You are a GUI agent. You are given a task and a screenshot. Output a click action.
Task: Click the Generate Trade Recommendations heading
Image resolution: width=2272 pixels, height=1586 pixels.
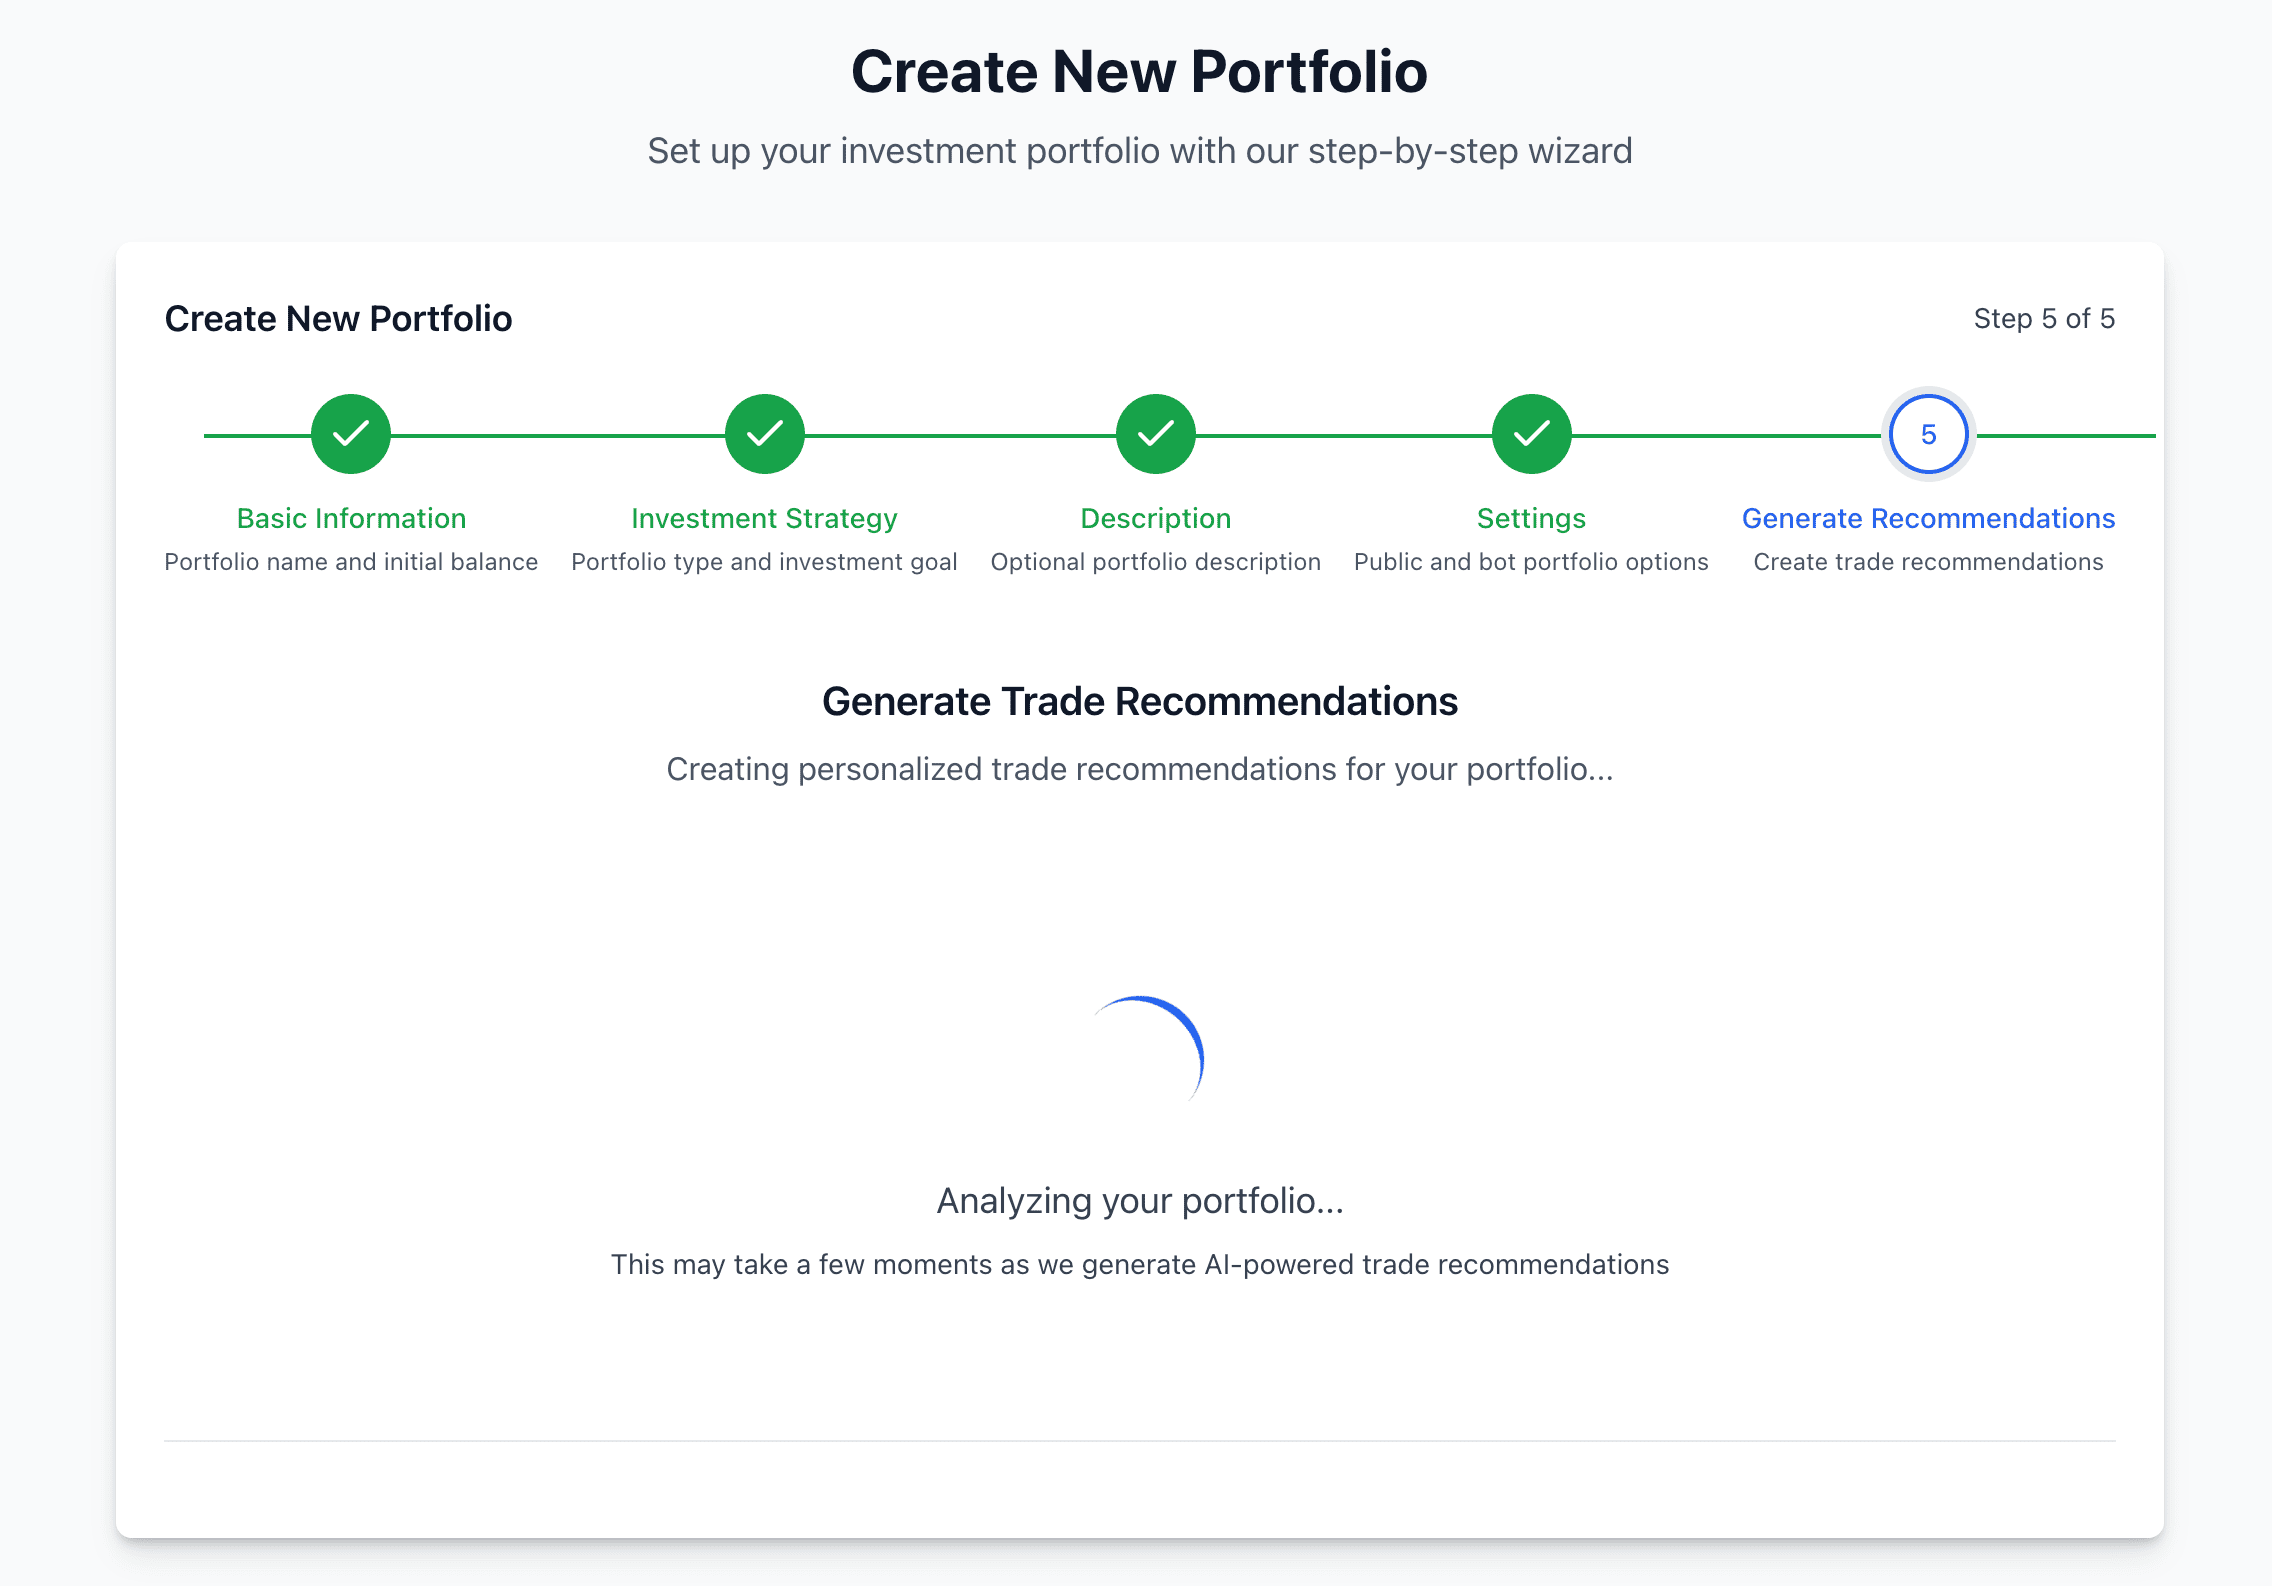click(1140, 701)
